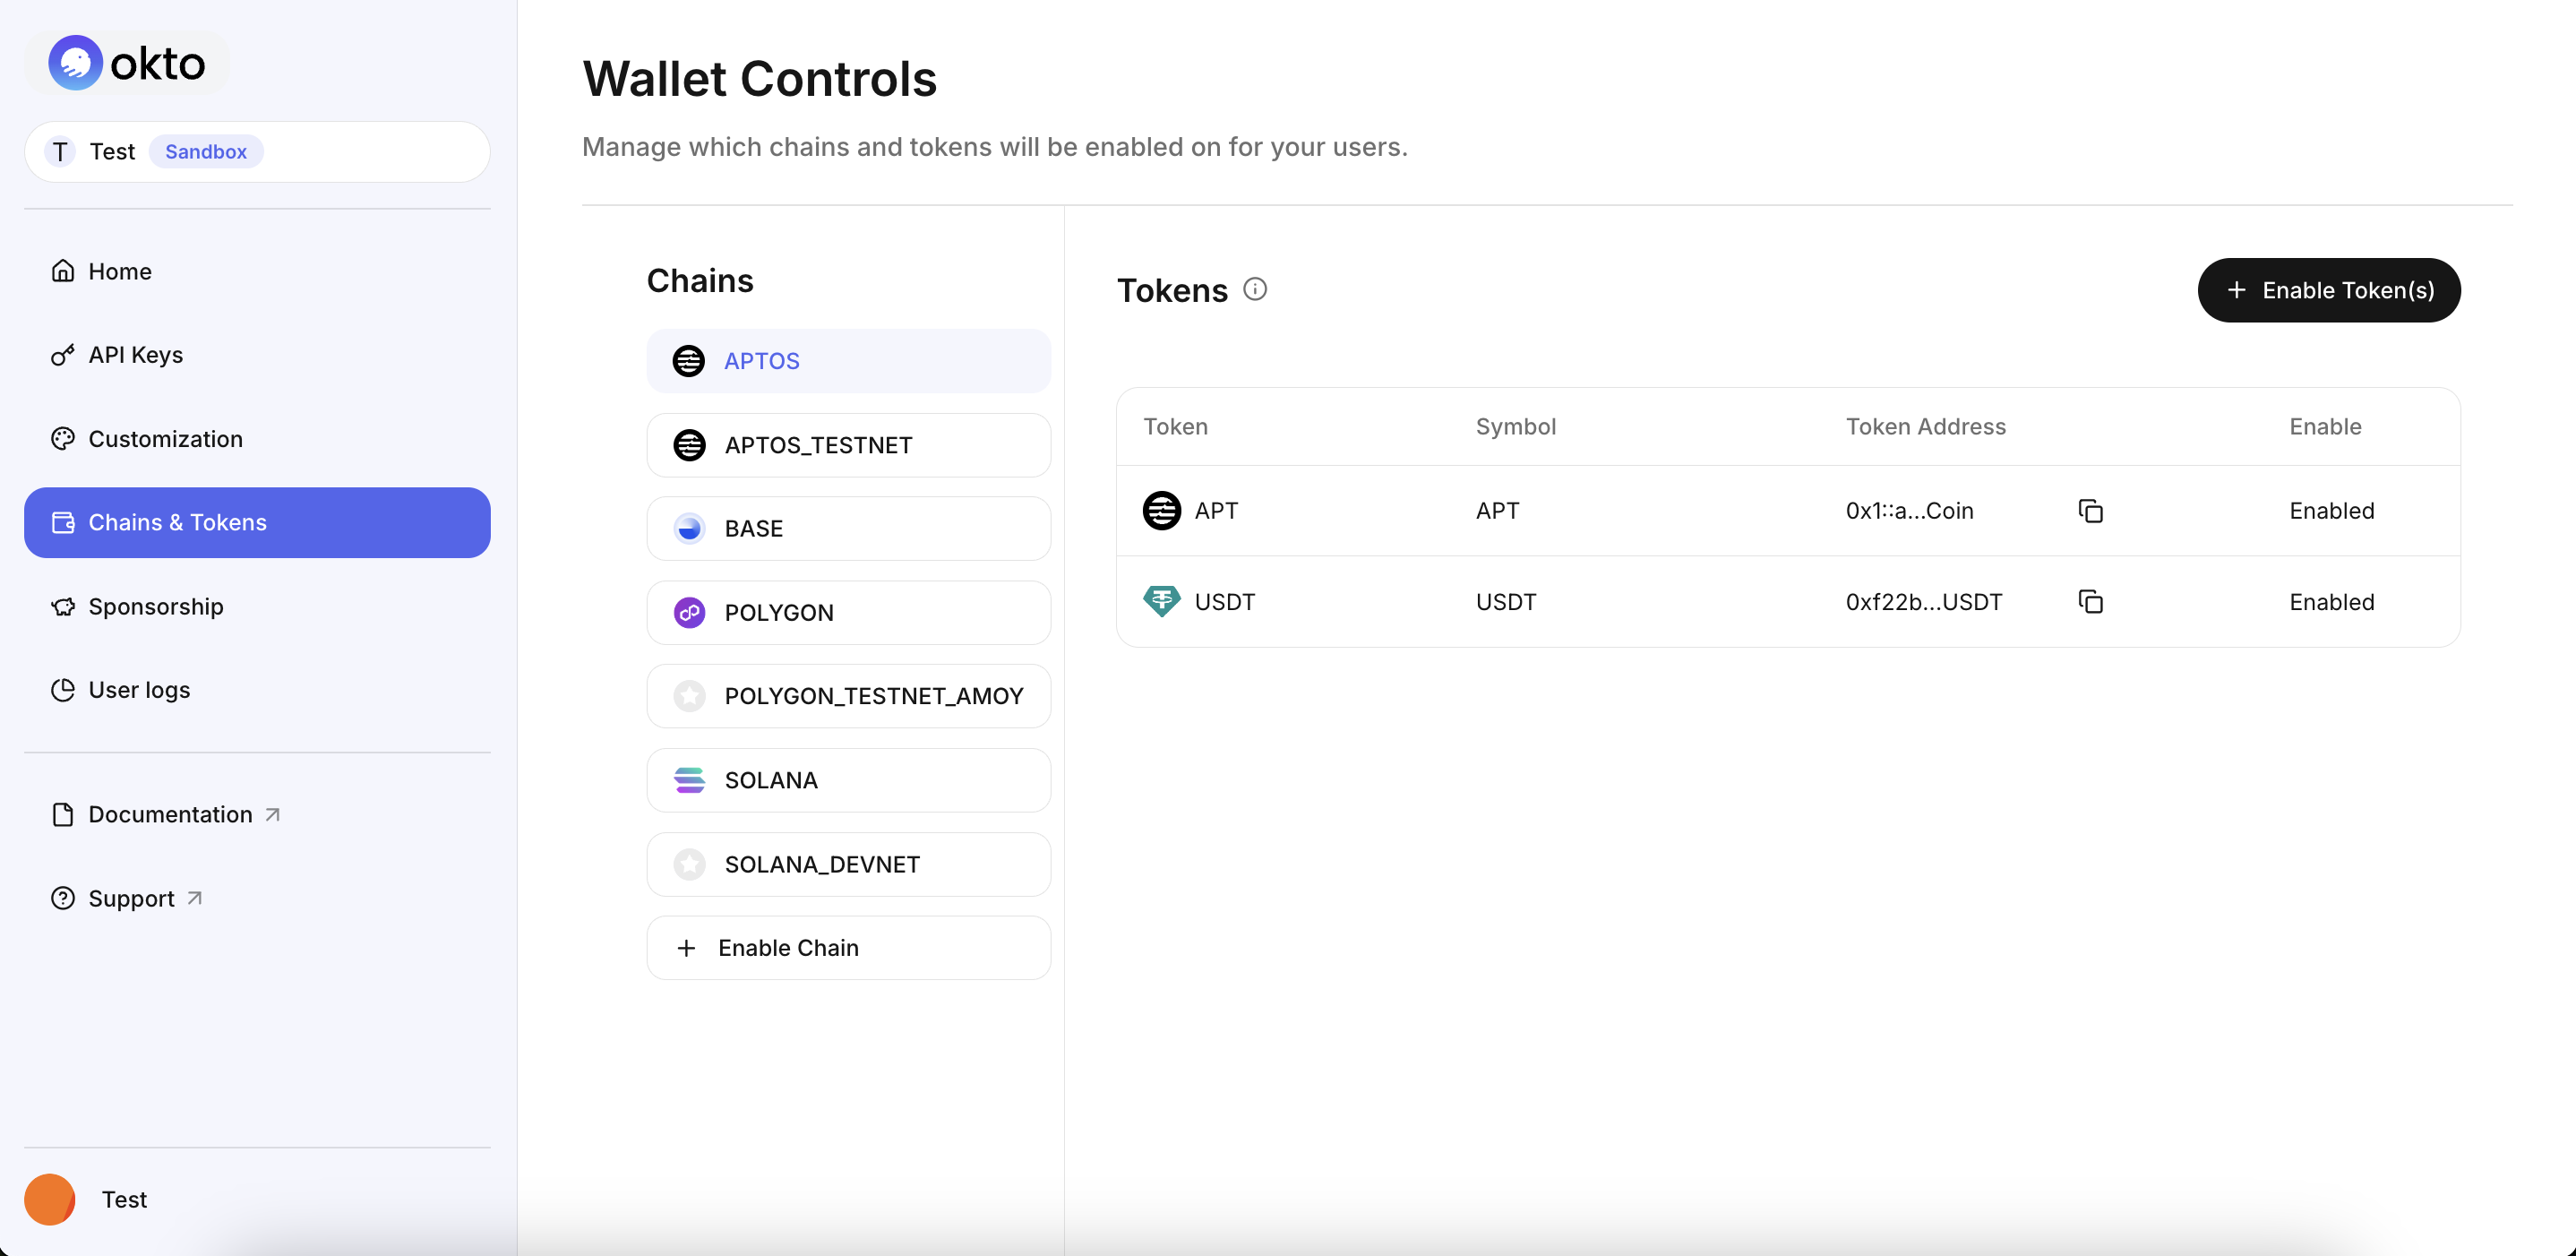Click the API Keys key icon
2576x1256 pixels.
[x=63, y=355]
